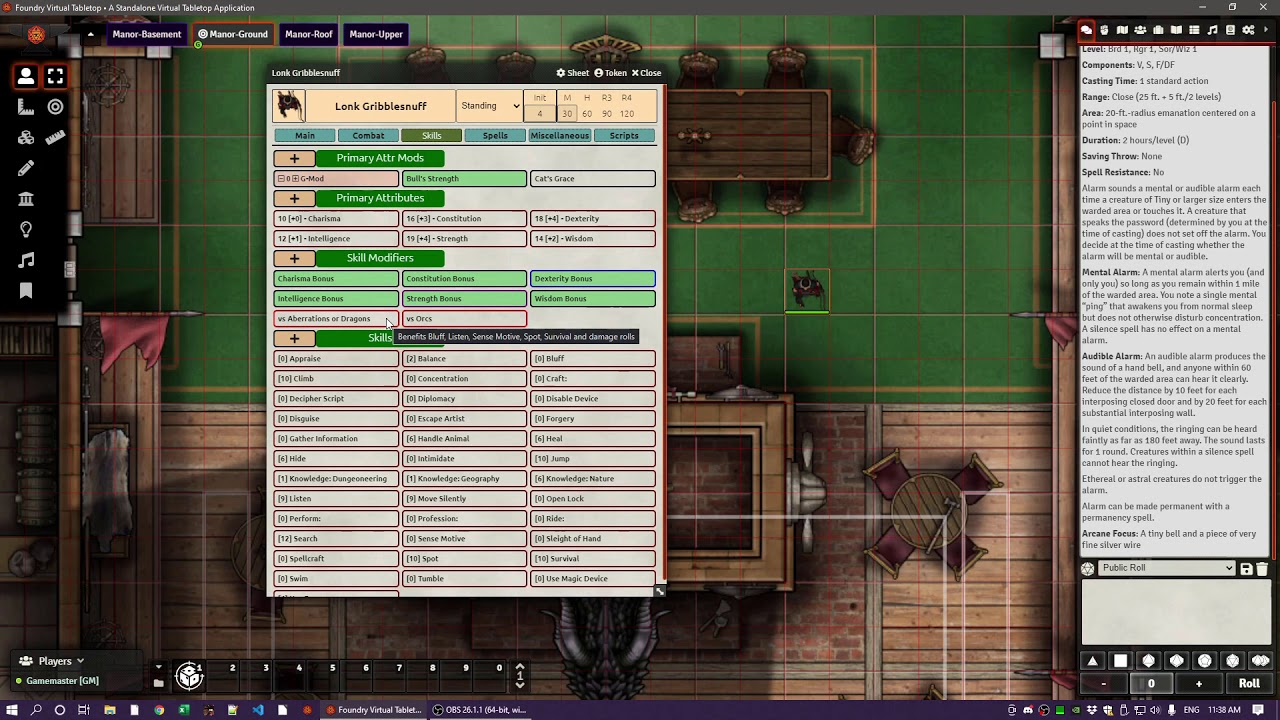This screenshot has height=720, width=1280.
Task: Pick the d20 die icon in dice tray
Action: click(x=1233, y=661)
